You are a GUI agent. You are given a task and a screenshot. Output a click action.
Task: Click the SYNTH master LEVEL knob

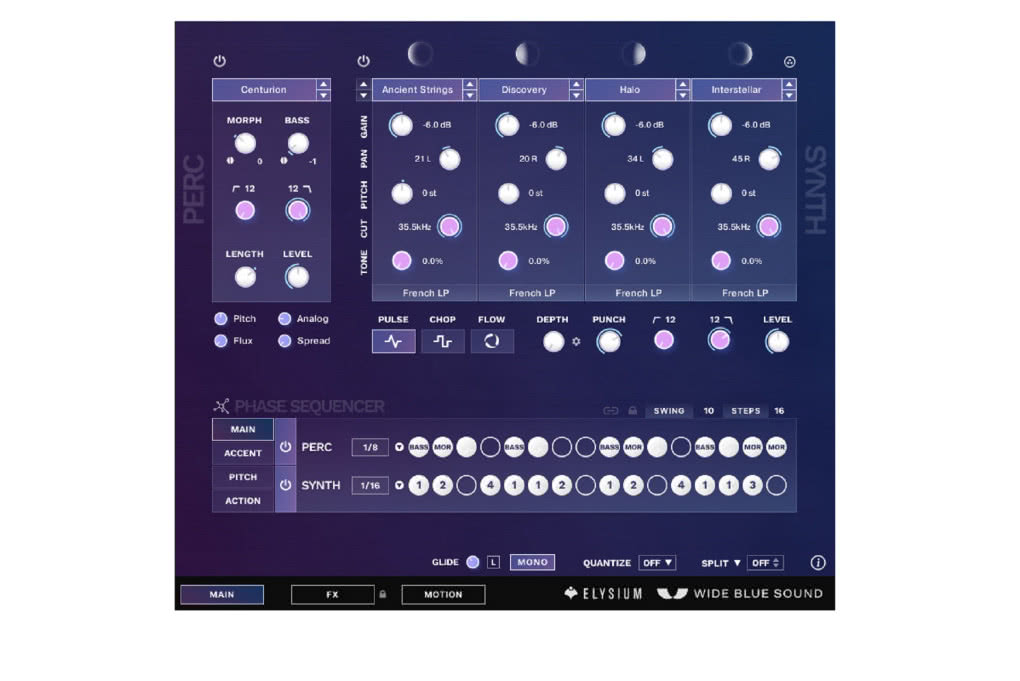[777, 341]
